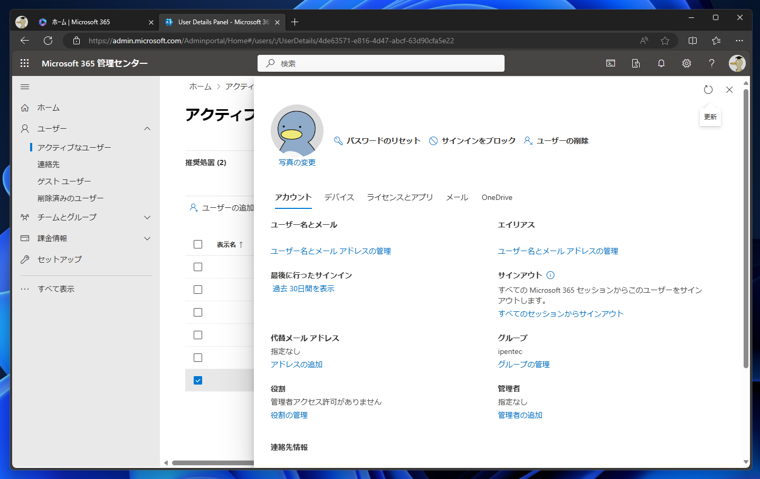The width and height of the screenshot is (760, 479).
Task: Open browser split screen icon
Action: click(x=693, y=41)
